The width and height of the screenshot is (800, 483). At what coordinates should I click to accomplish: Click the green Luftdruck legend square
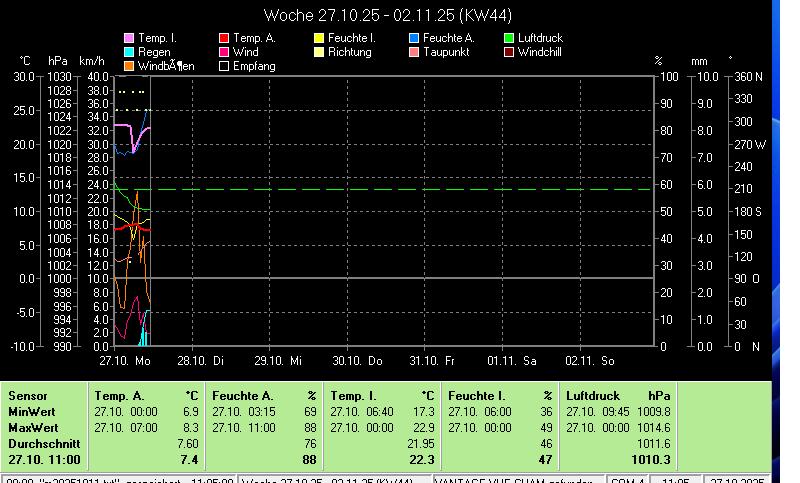pyautogui.click(x=509, y=38)
